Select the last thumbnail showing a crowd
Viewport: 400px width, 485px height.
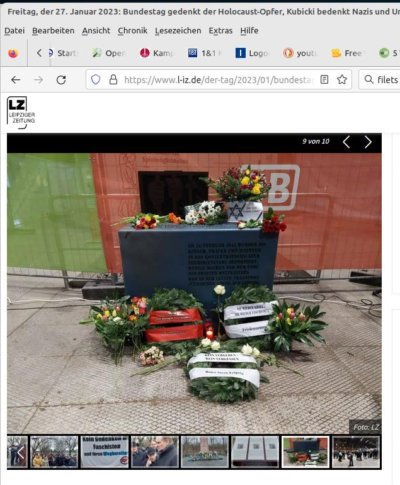(x=356, y=452)
